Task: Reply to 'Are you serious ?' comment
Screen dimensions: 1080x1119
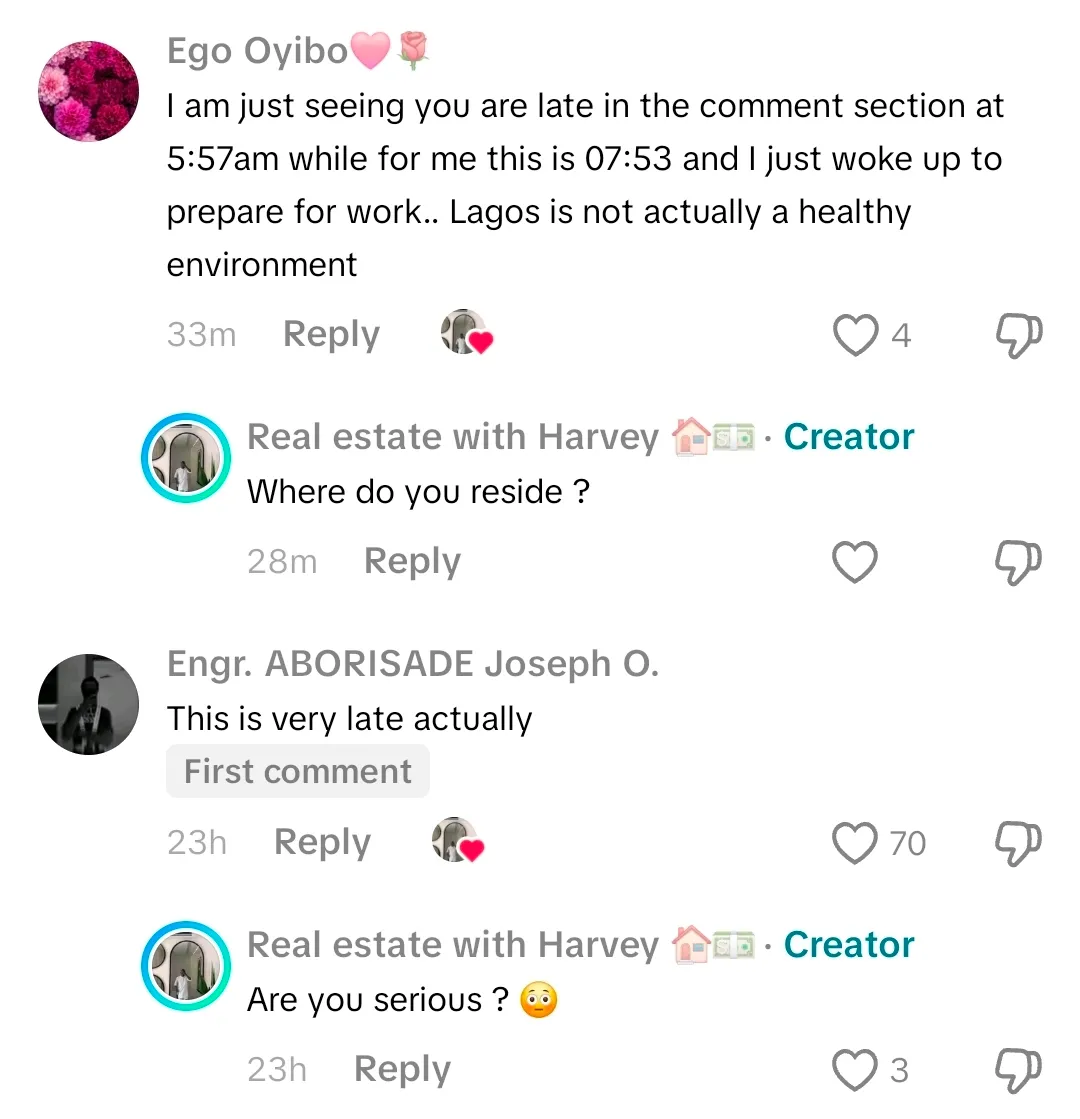Action: click(402, 1070)
